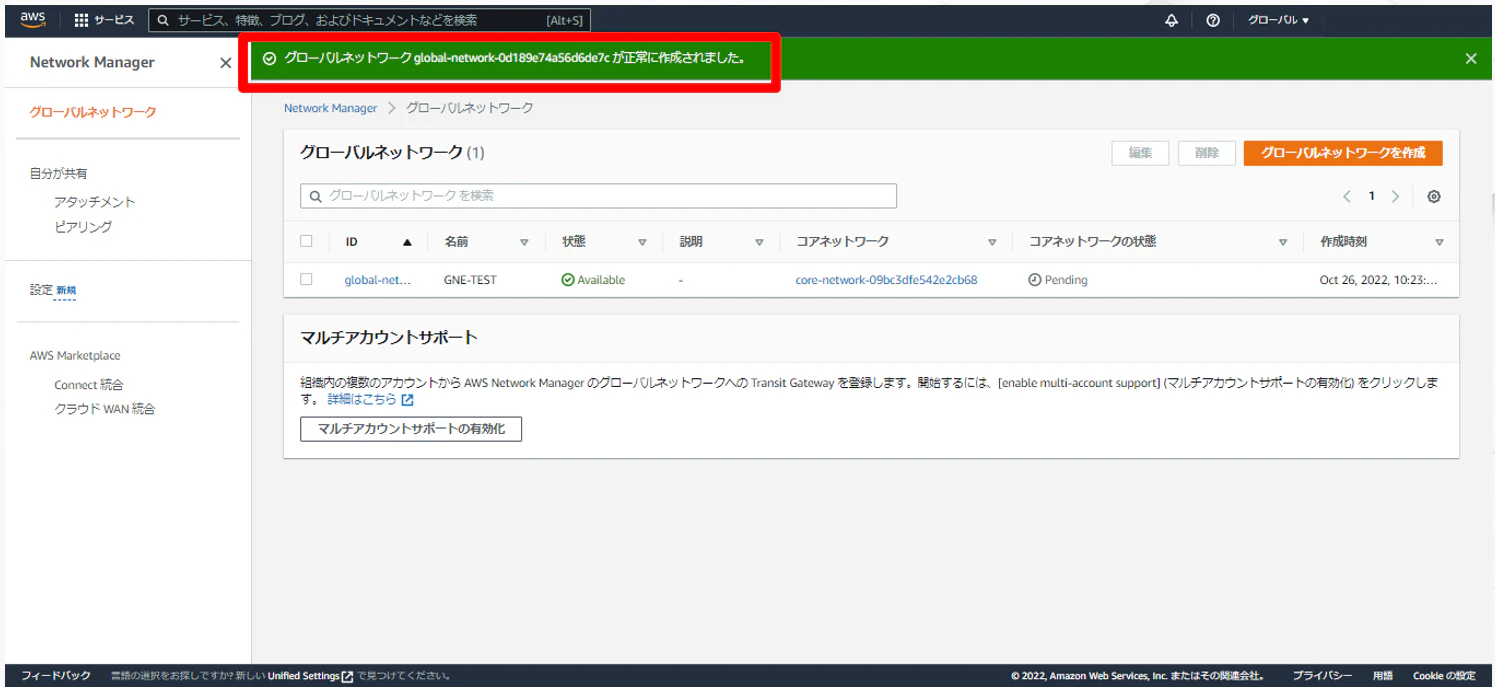Screen dimensions: 1495x687
Task: Click the Pending core network status
Action: tap(1058, 280)
